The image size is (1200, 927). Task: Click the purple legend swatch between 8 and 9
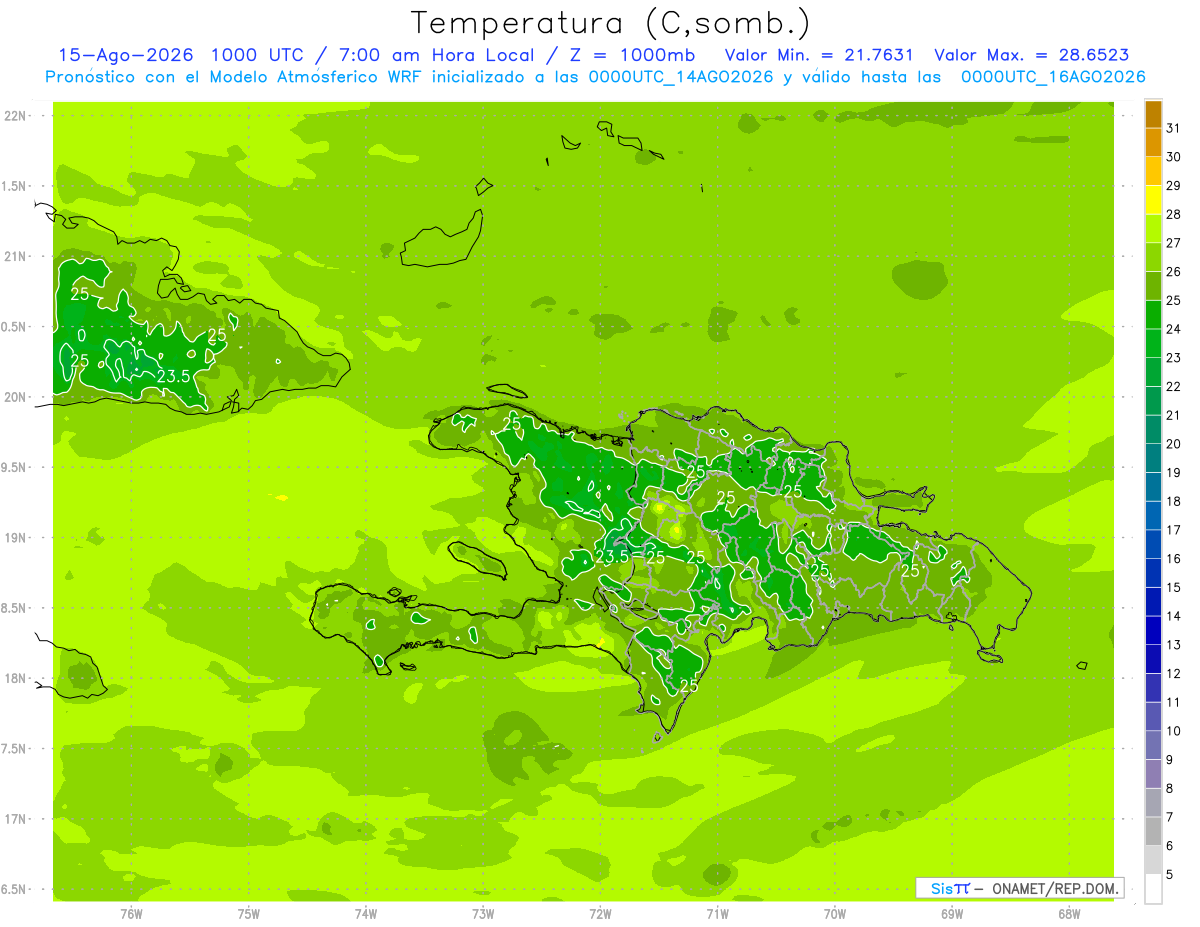pyautogui.click(x=1154, y=774)
